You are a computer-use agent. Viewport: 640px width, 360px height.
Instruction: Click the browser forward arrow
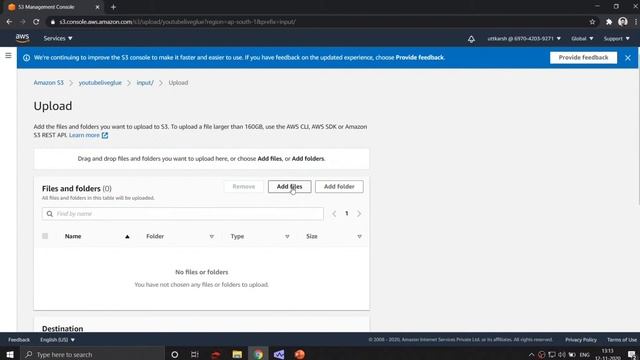click(22, 22)
